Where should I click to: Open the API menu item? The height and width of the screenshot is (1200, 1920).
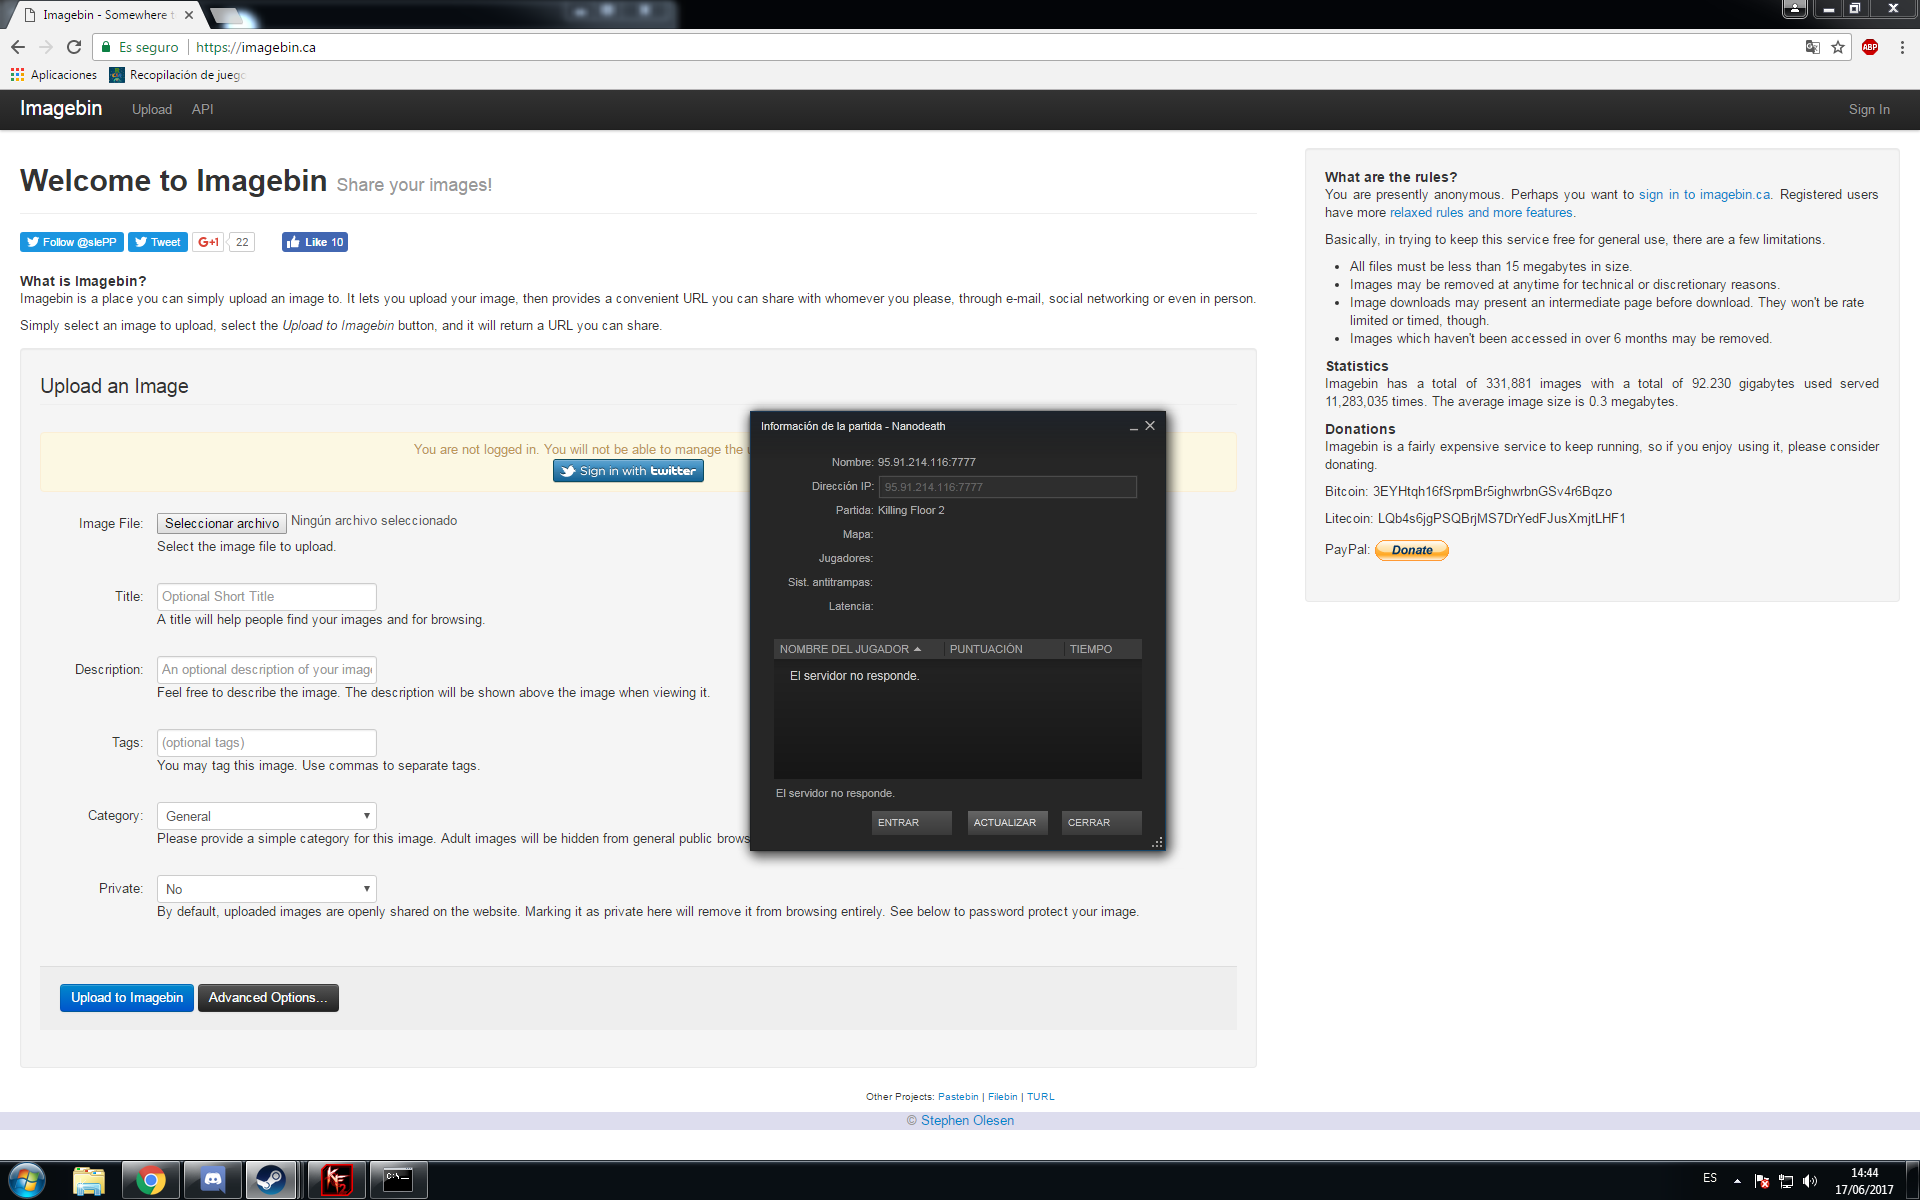(203, 109)
